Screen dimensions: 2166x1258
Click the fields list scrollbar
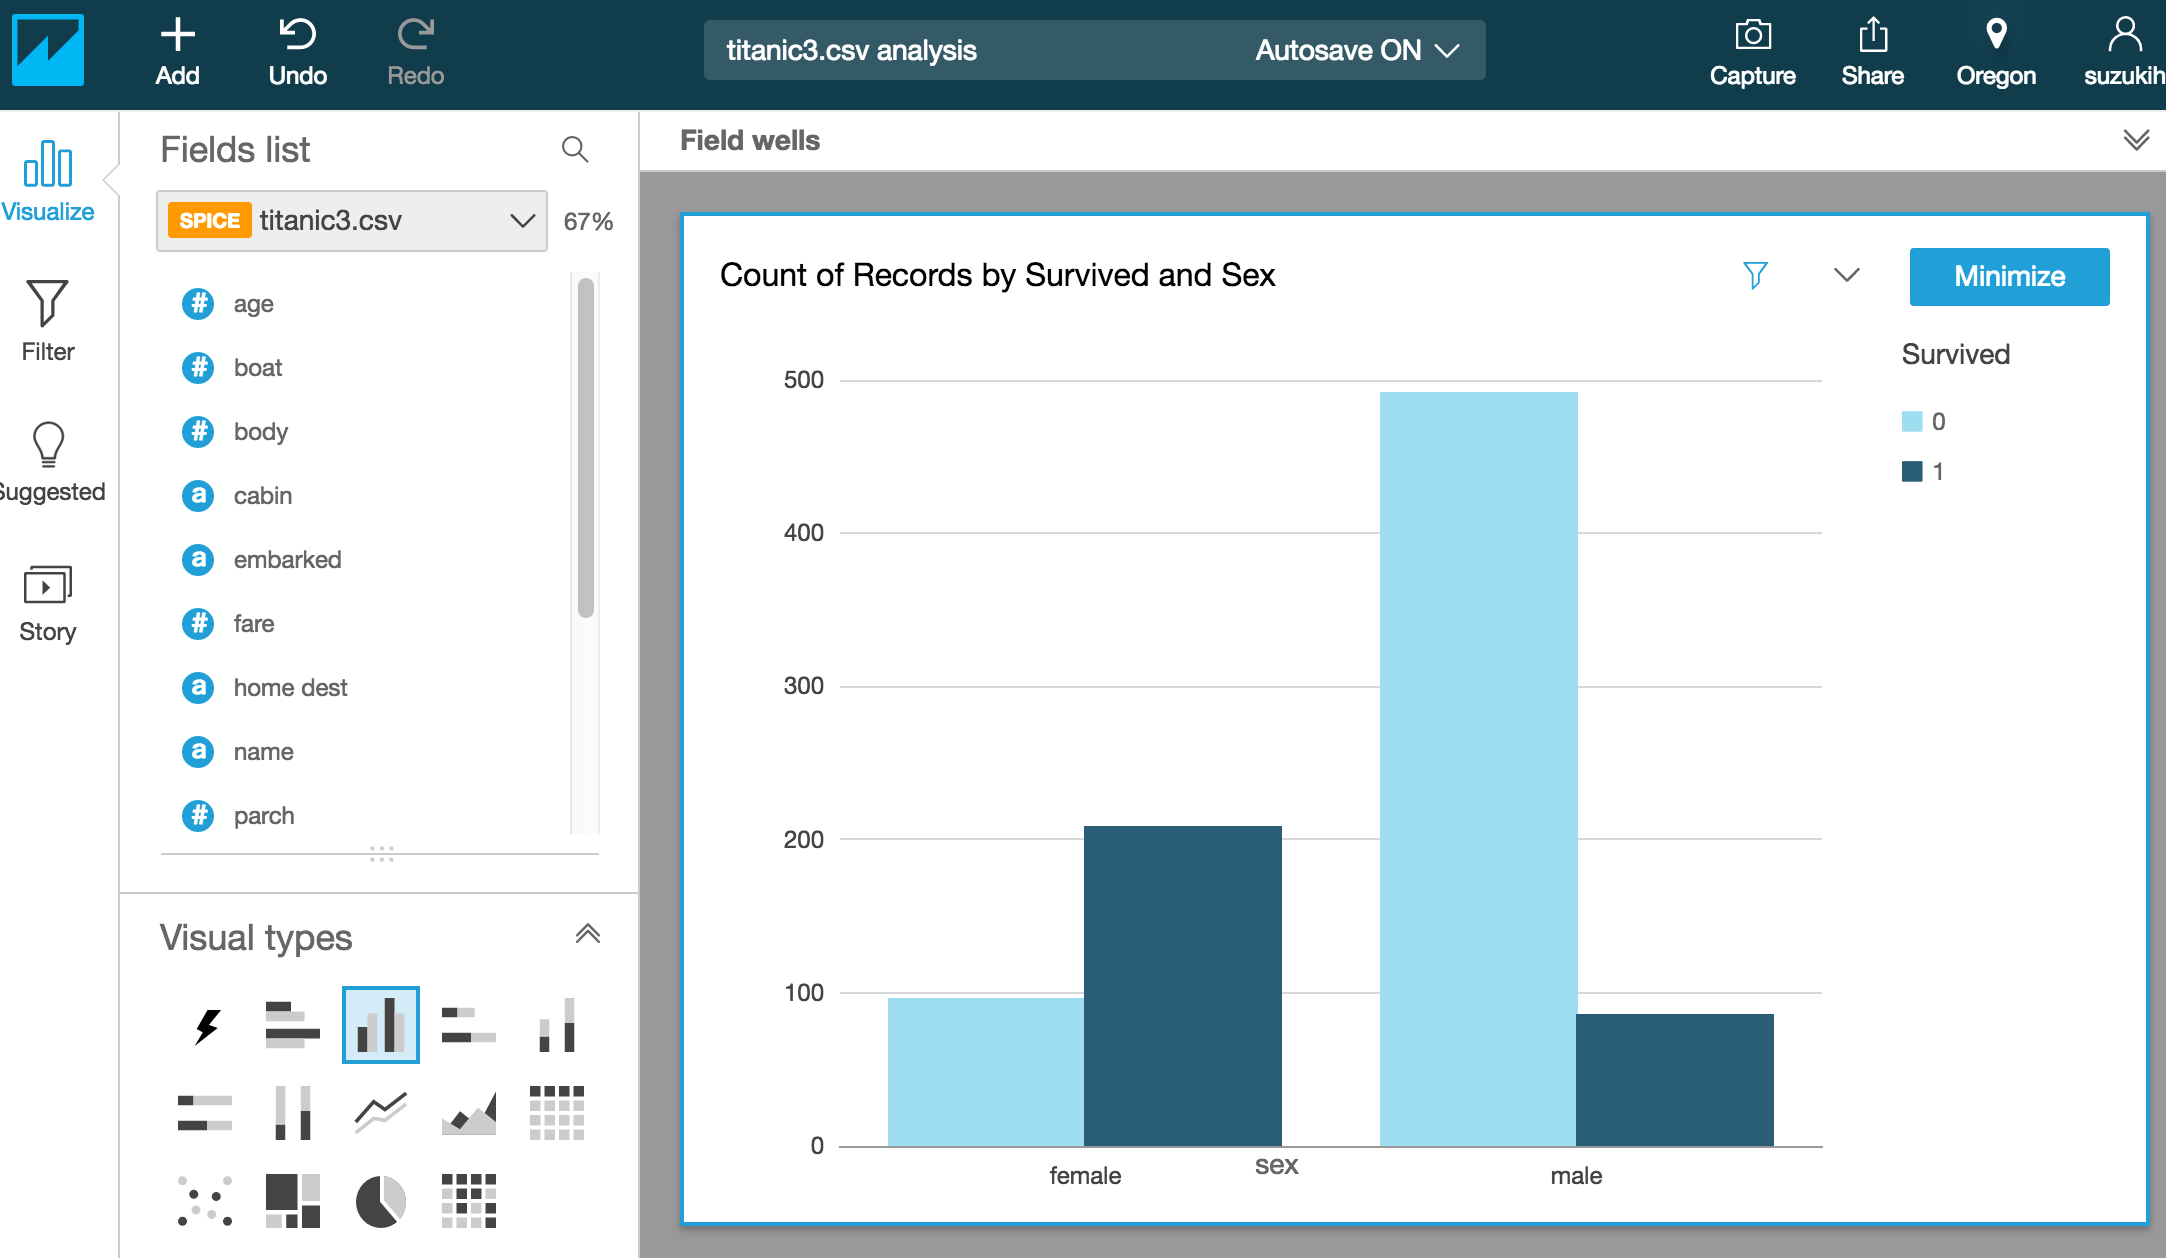[586, 448]
